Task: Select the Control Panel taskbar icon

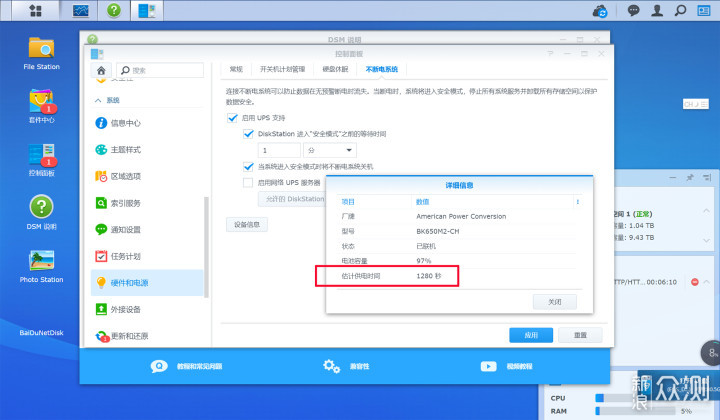Action: tap(147, 10)
